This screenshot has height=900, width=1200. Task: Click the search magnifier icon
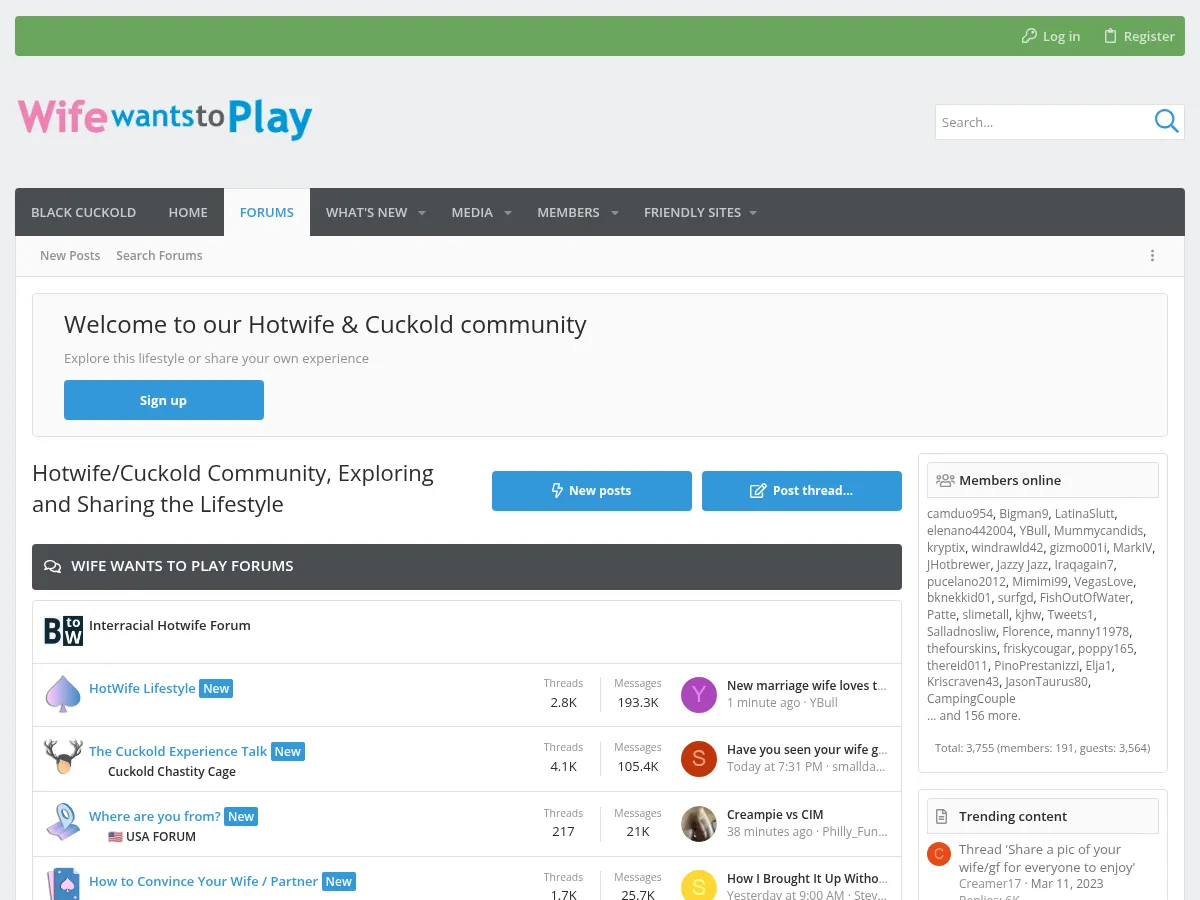pyautogui.click(x=1166, y=122)
